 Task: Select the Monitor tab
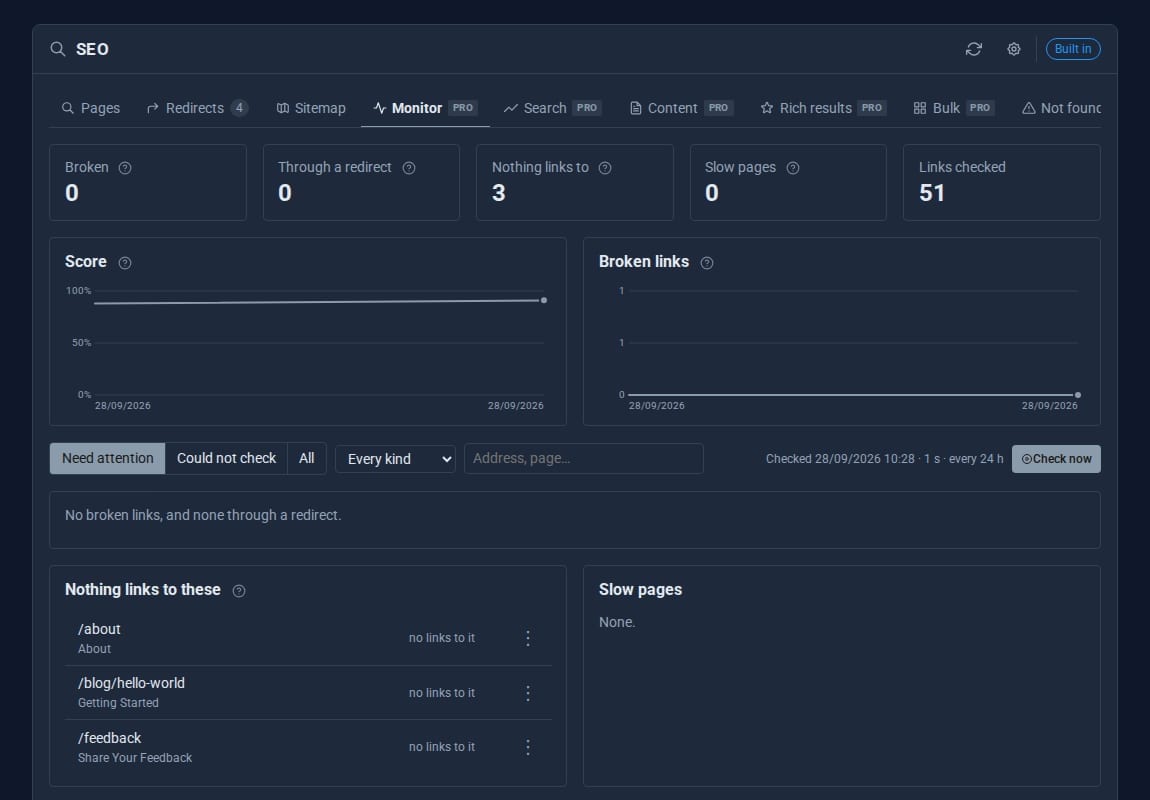(x=425, y=108)
